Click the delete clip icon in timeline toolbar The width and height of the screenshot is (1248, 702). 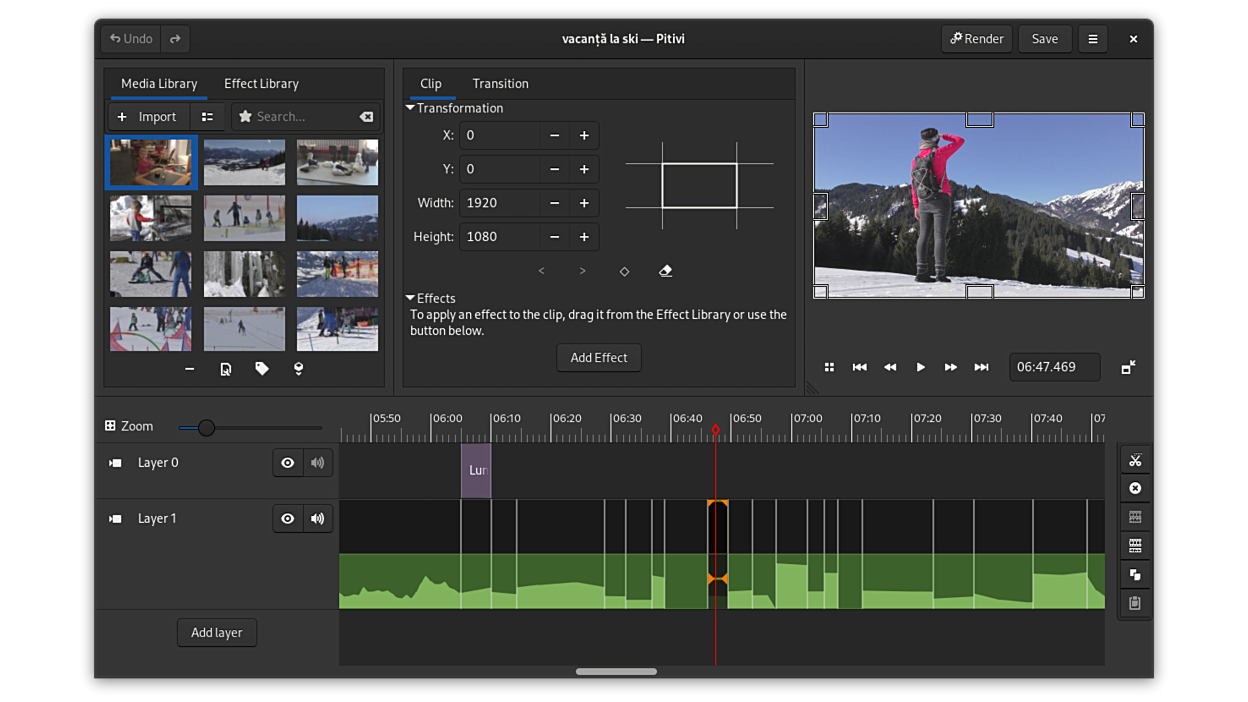[1135, 489]
